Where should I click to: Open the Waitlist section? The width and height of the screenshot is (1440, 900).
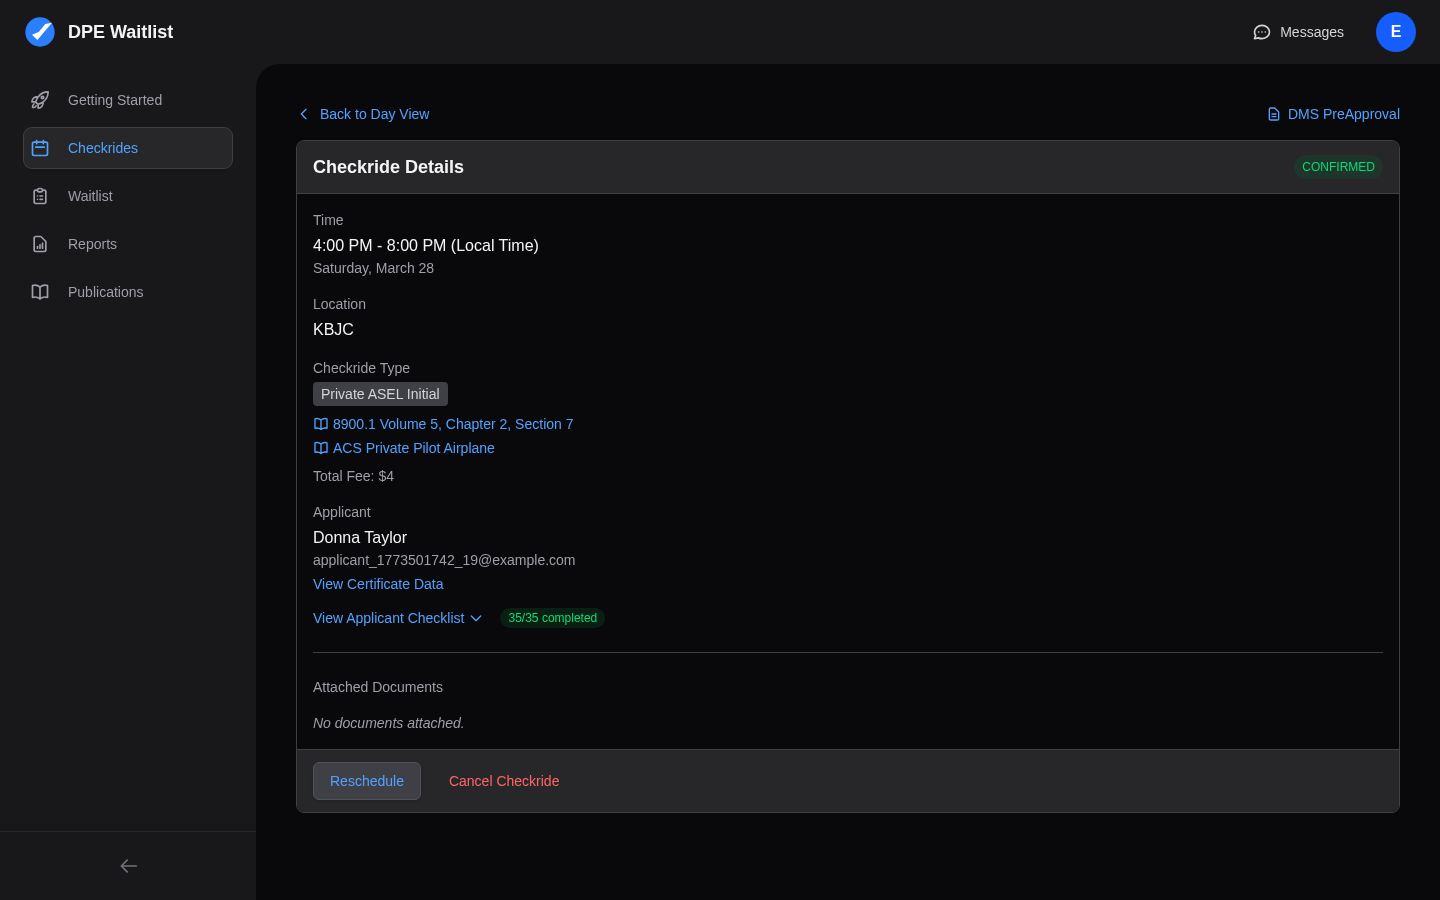pos(90,196)
